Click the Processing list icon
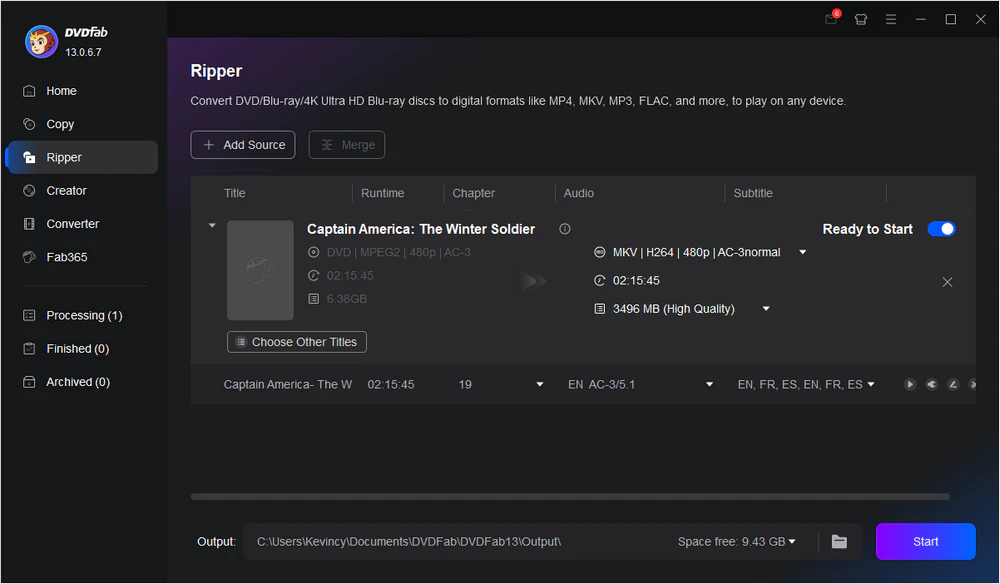The height and width of the screenshot is (584, 1000). (x=29, y=316)
